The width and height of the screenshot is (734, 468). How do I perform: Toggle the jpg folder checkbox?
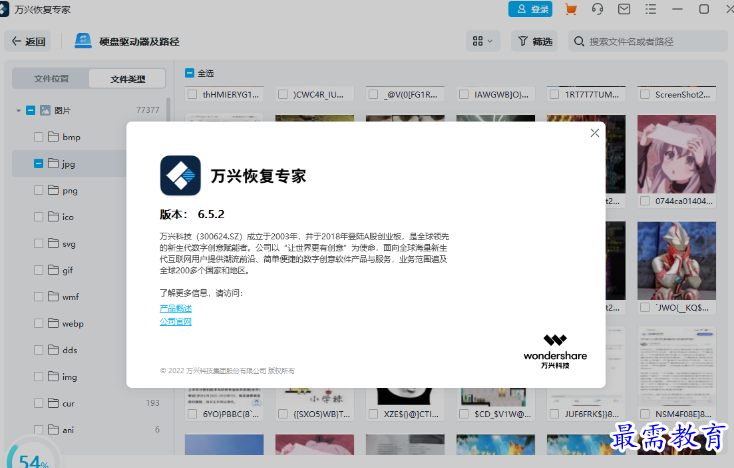[38, 163]
